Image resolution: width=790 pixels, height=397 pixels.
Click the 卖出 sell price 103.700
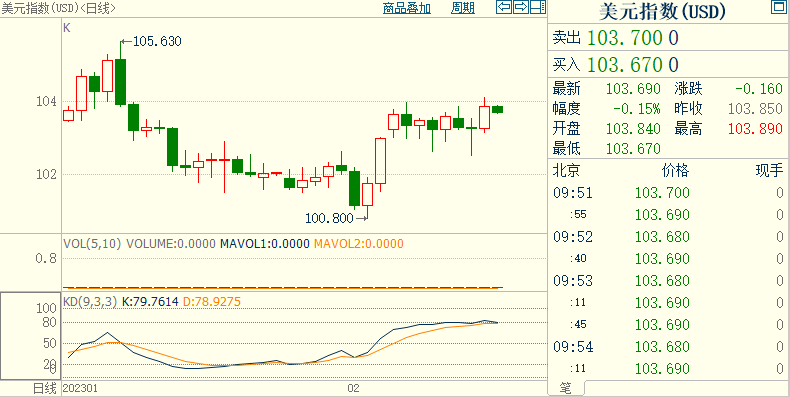[632, 38]
